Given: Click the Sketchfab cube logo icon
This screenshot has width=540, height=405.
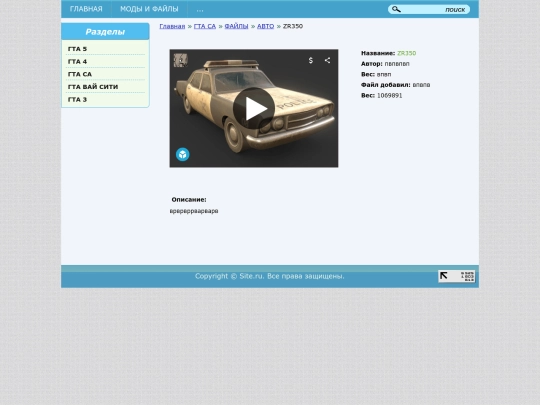Looking at the screenshot, I should [x=183, y=154].
